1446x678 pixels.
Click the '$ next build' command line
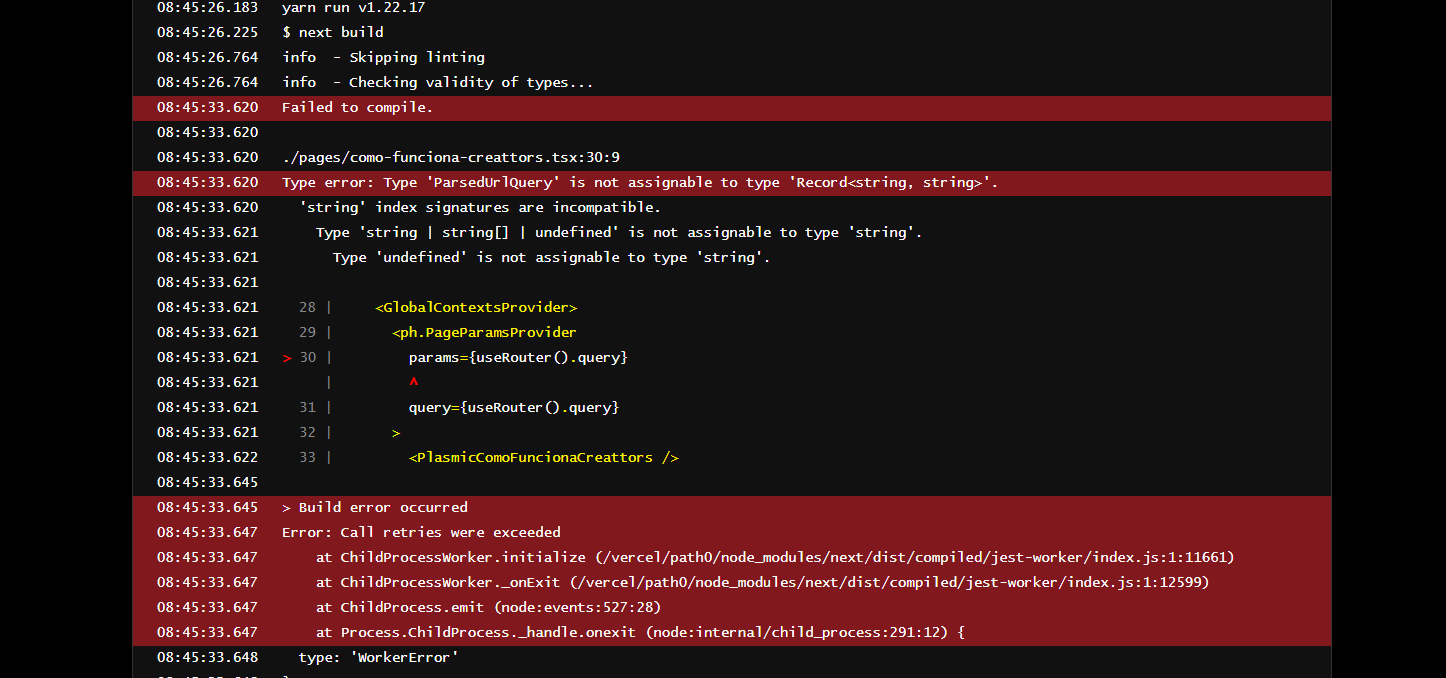(x=332, y=33)
